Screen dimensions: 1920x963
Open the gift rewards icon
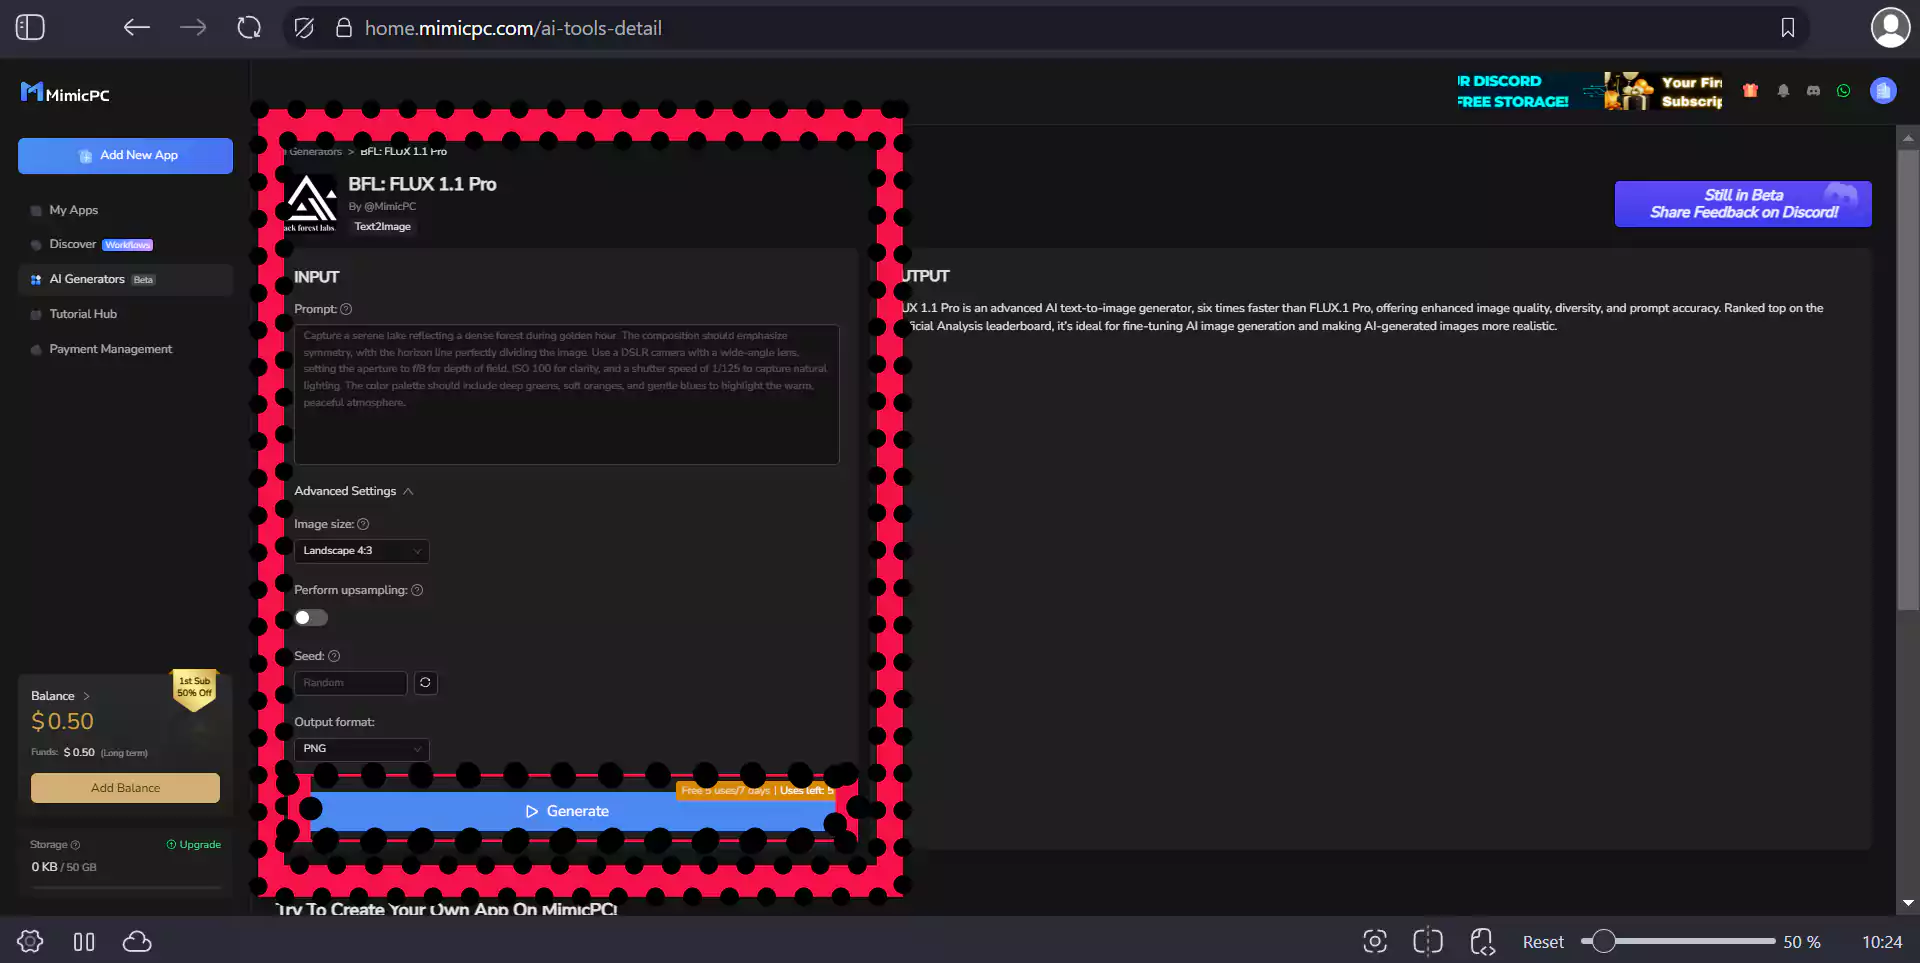coord(1750,91)
